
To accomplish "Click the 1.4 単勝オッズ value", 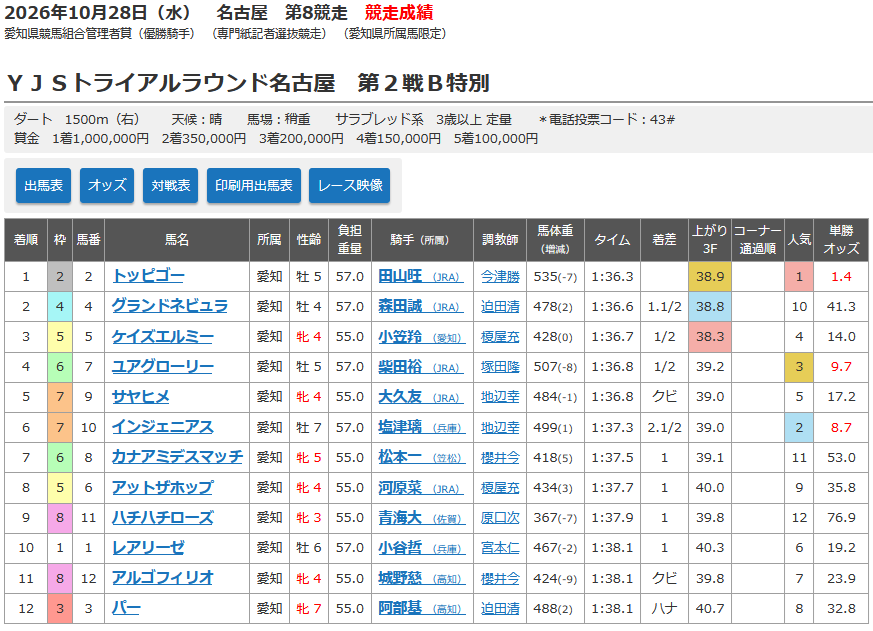I will click(841, 276).
